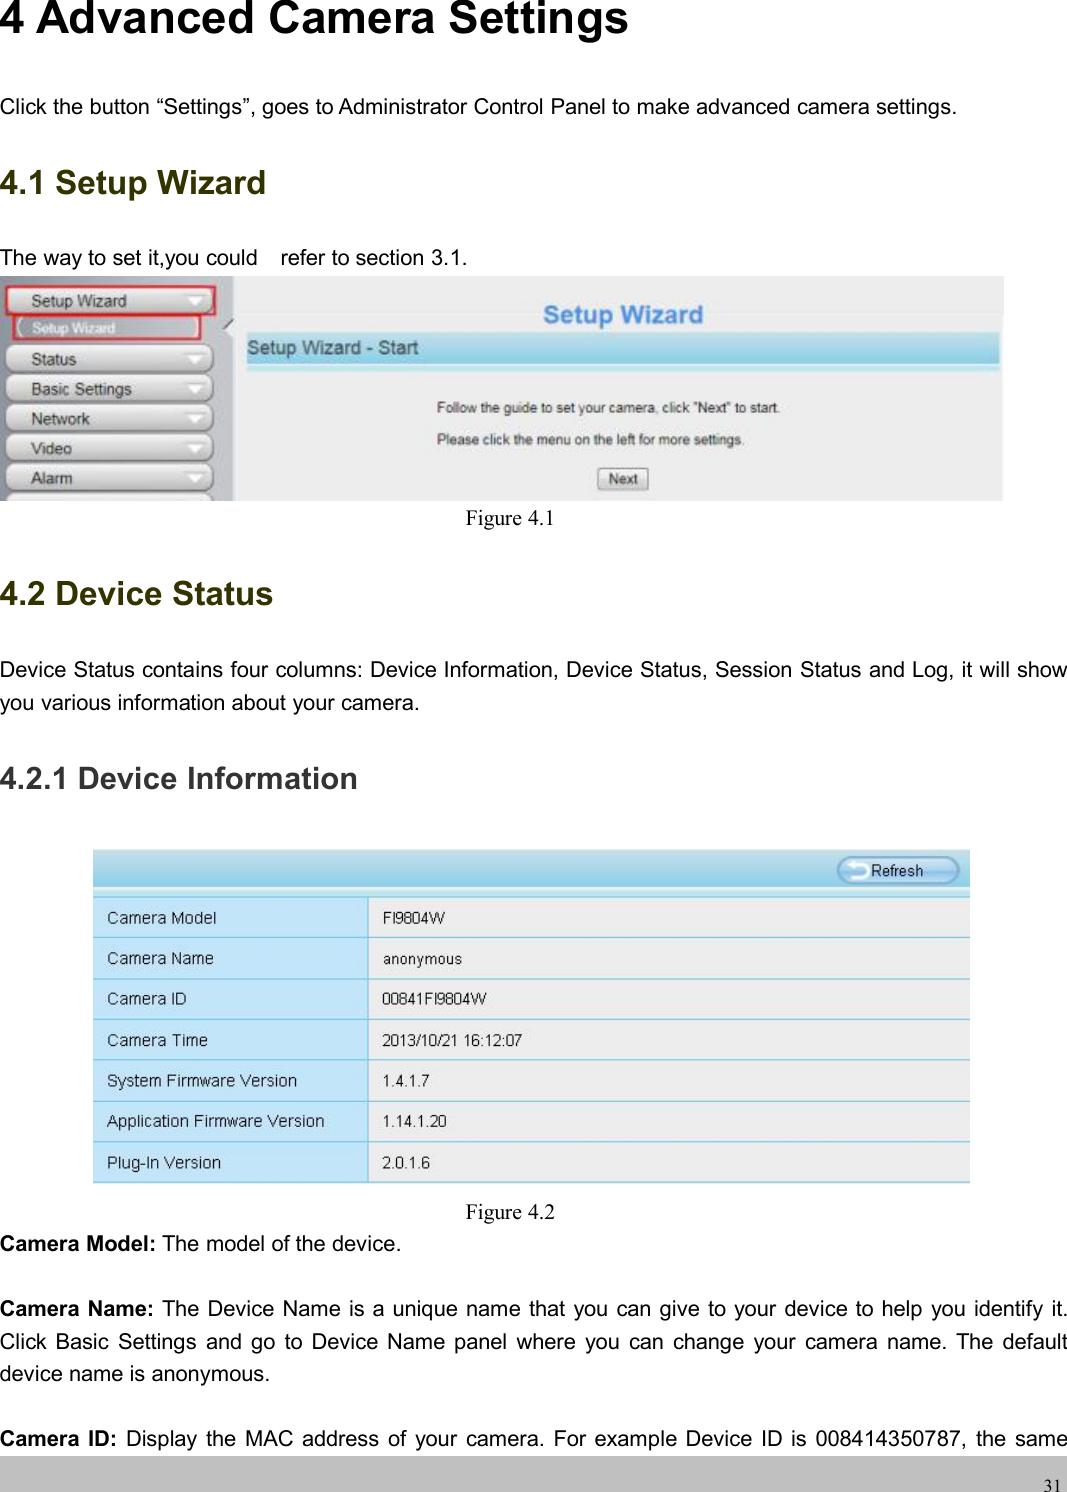Select the Setup Wizard submenu entry
This screenshot has height=1492, width=1067.
pos(100,325)
